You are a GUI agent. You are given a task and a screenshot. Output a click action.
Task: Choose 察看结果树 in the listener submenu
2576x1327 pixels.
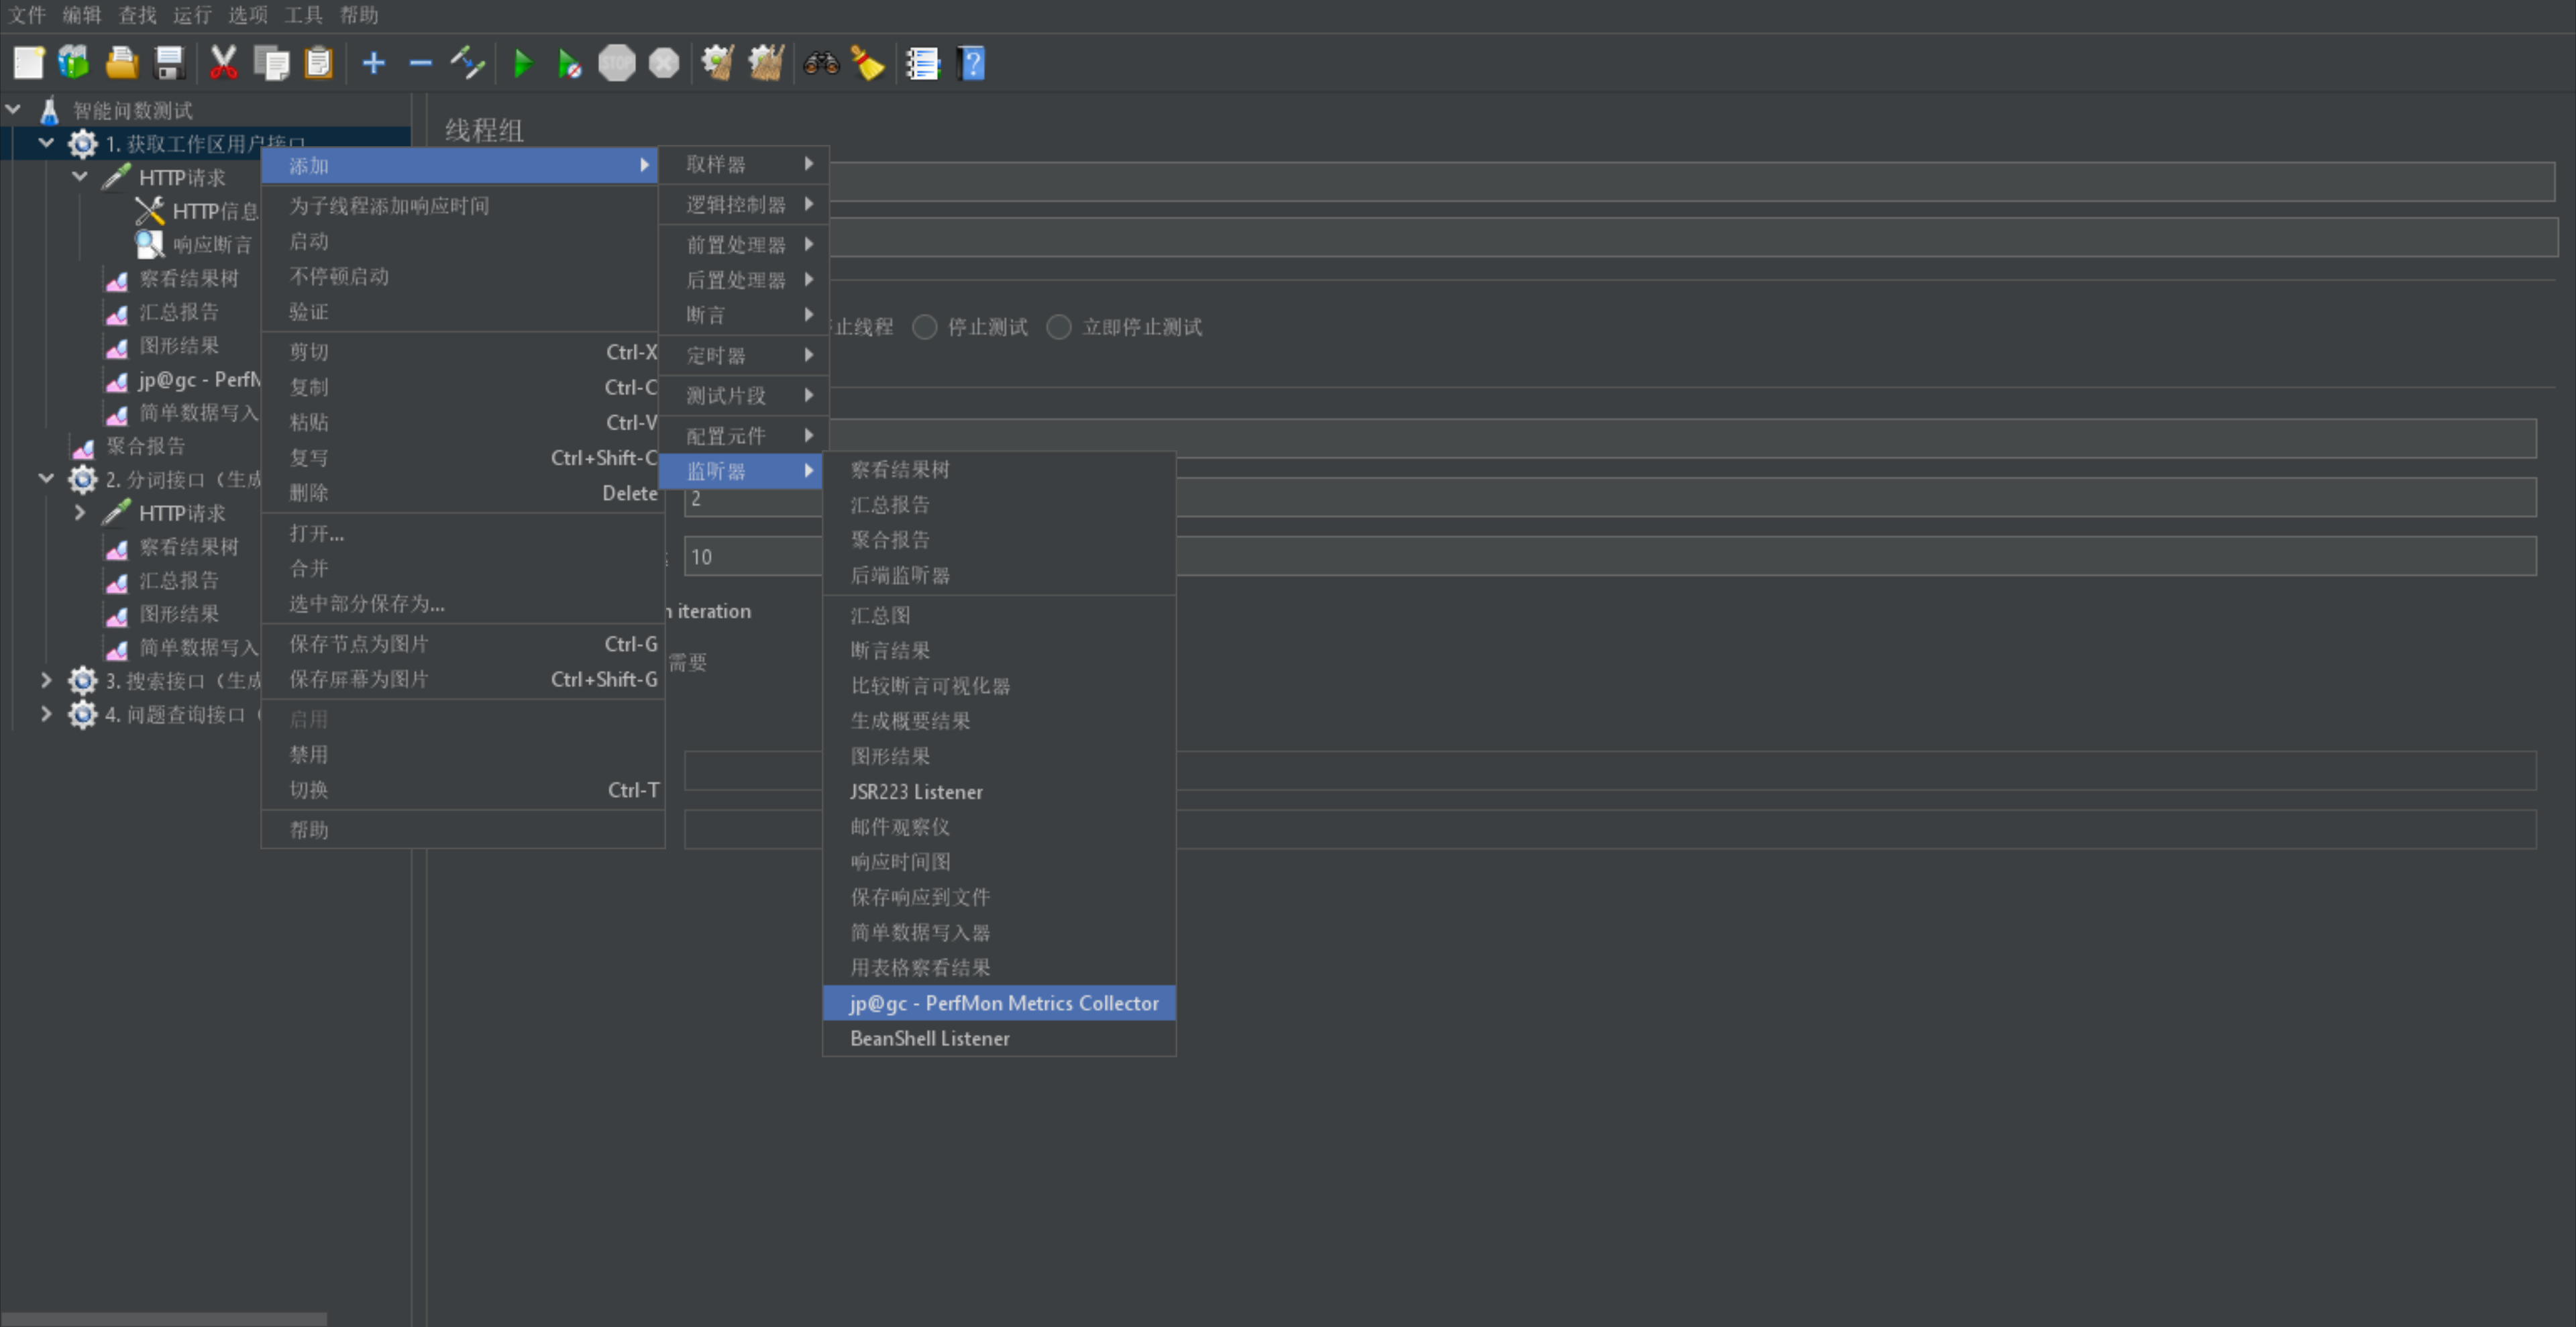point(999,470)
